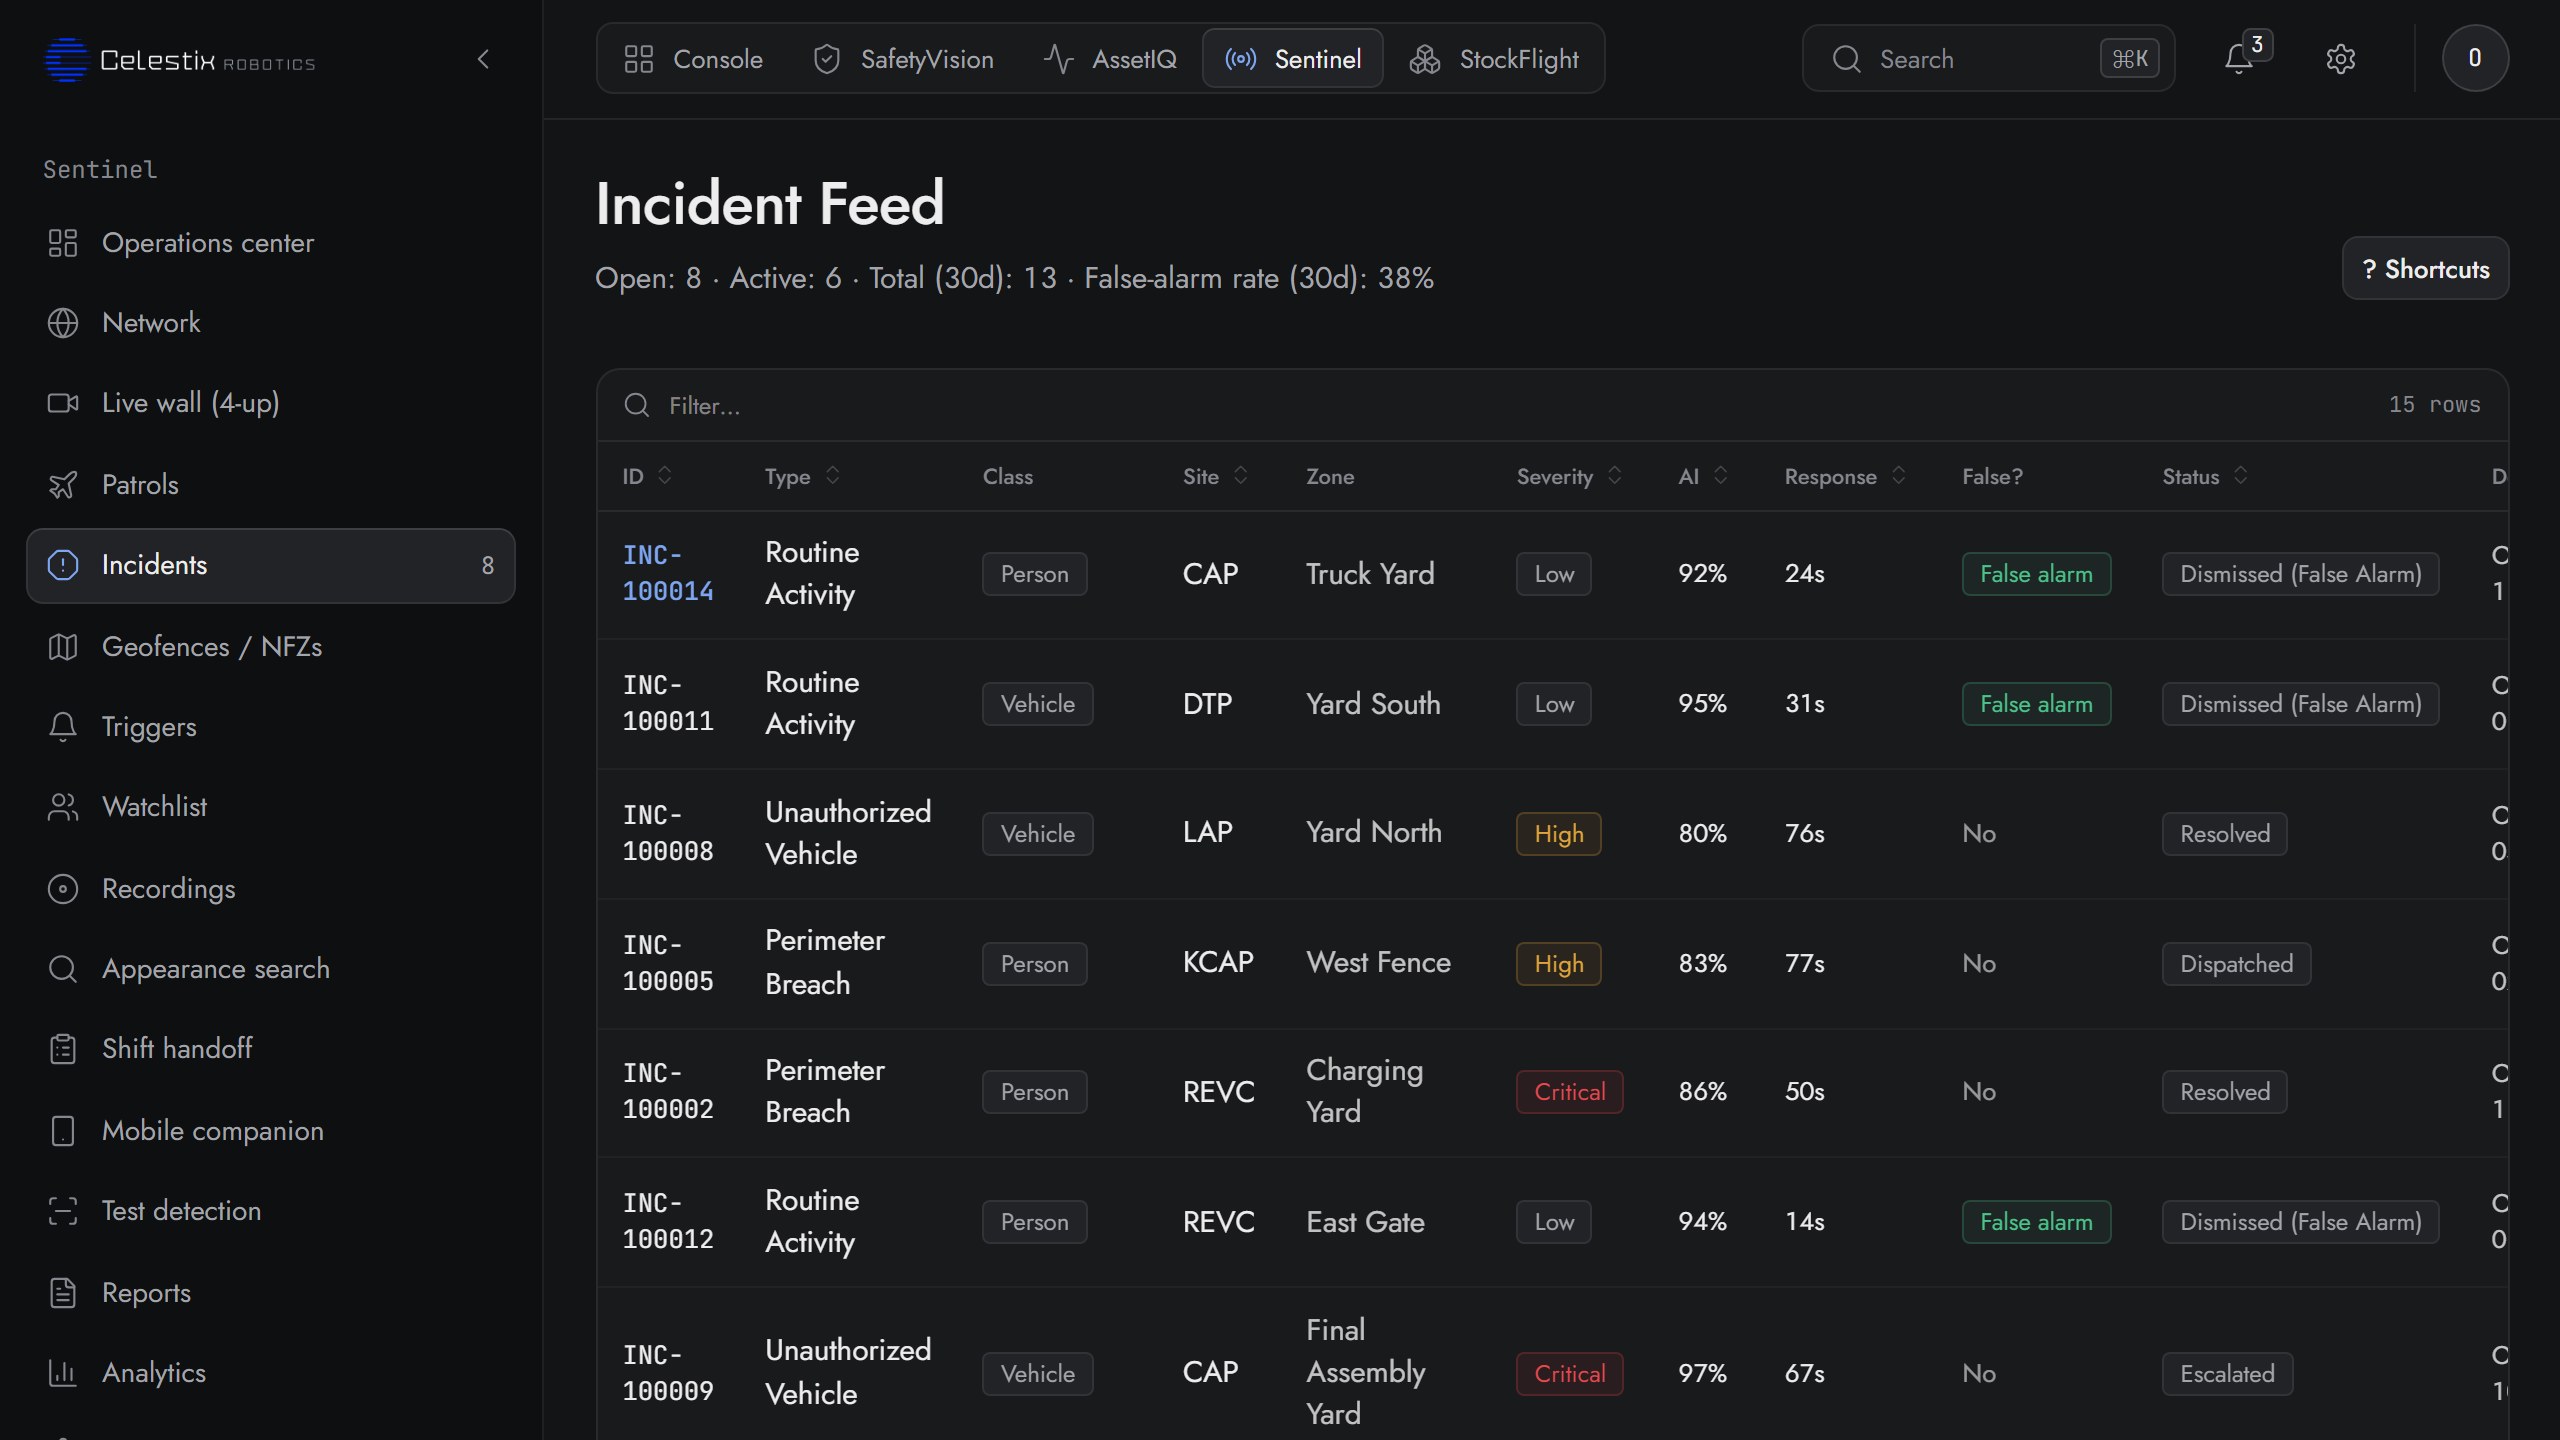Viewport: 2560px width, 1440px height.
Task: Sort table by AI column
Action: (x=1702, y=476)
